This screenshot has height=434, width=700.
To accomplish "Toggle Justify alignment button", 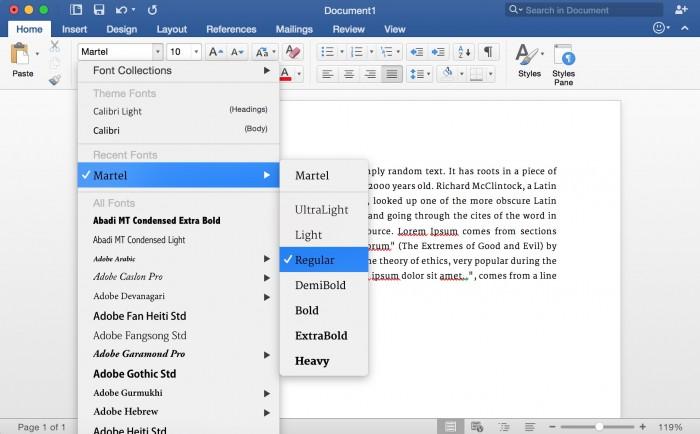I will (392, 74).
